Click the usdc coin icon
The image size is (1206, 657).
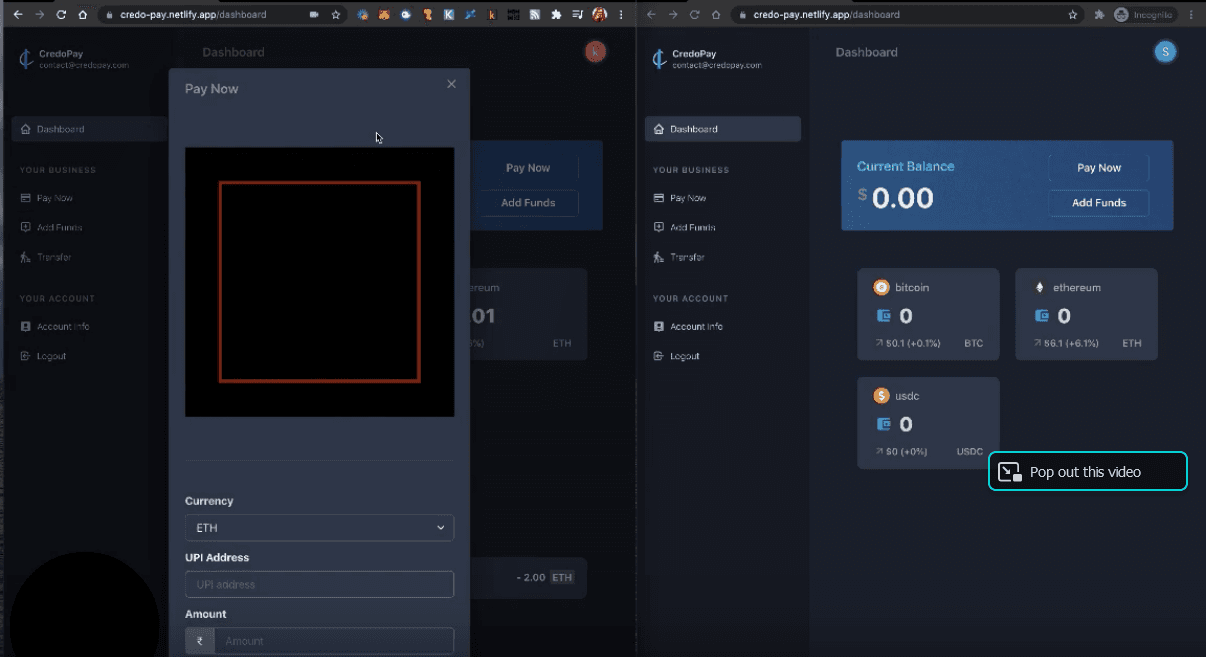pyautogui.click(x=881, y=396)
